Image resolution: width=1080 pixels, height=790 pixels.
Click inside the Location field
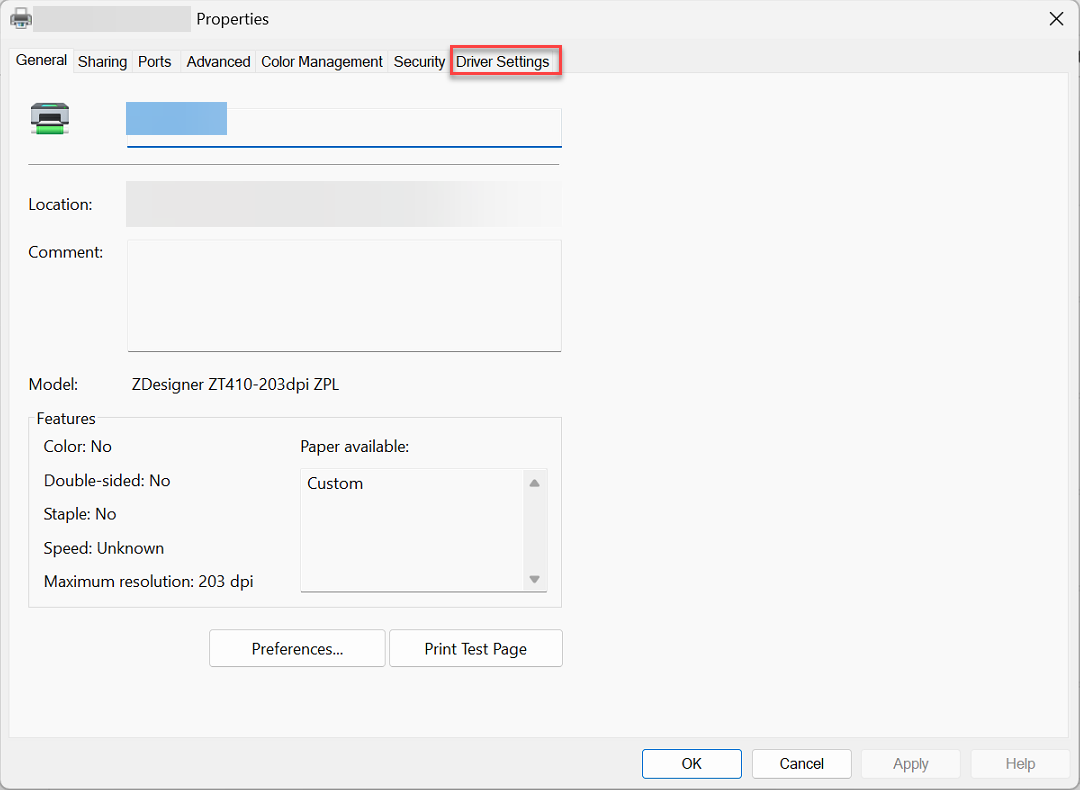pos(343,204)
